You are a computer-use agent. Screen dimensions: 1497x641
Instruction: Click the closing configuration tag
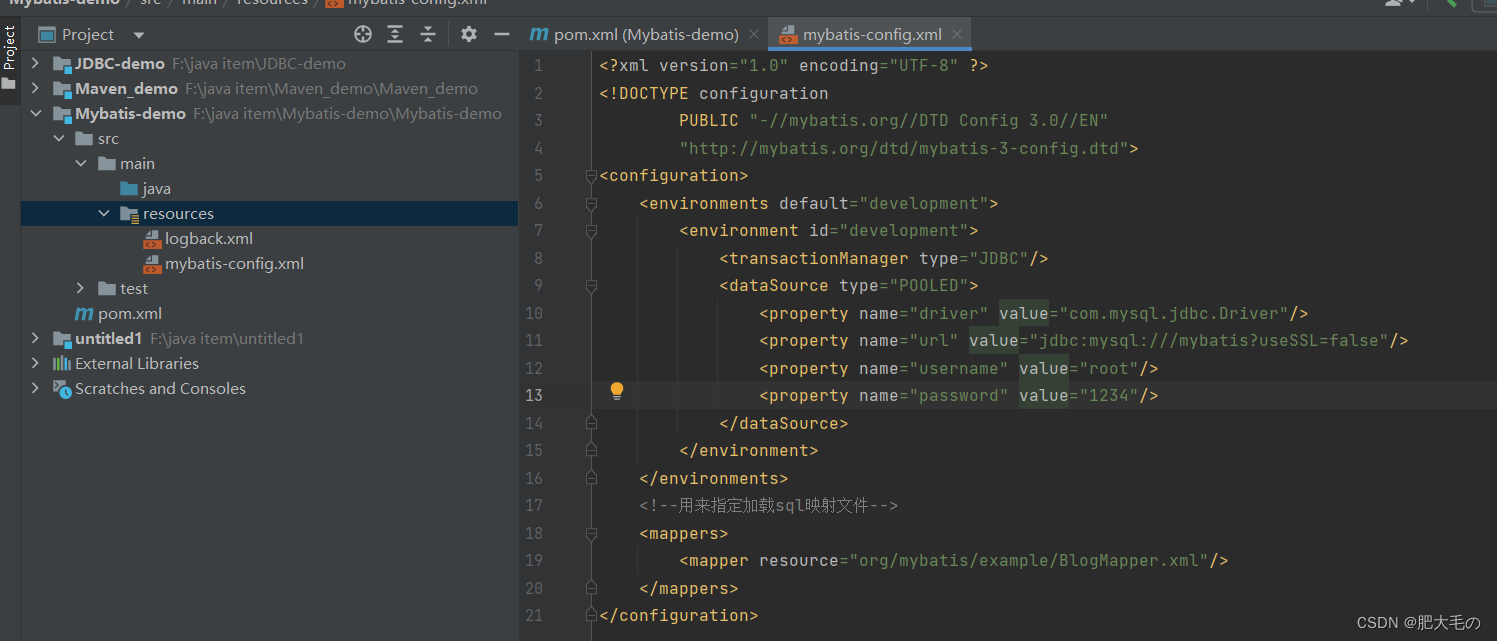(x=679, y=615)
